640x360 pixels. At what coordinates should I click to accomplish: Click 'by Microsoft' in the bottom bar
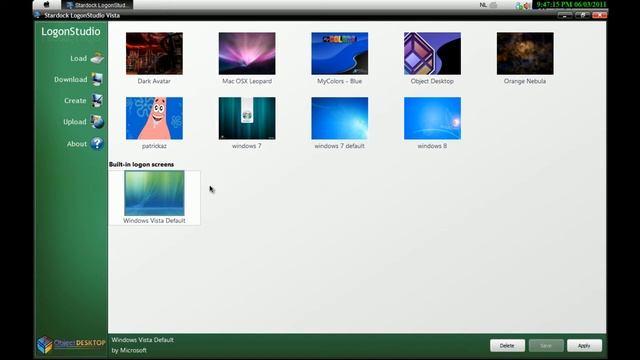pos(129,350)
